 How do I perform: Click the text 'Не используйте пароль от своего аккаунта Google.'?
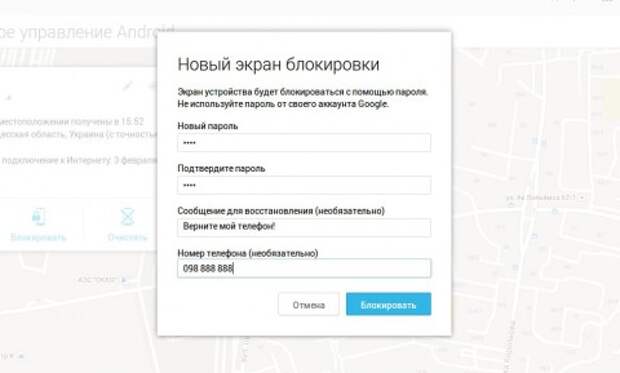point(283,104)
